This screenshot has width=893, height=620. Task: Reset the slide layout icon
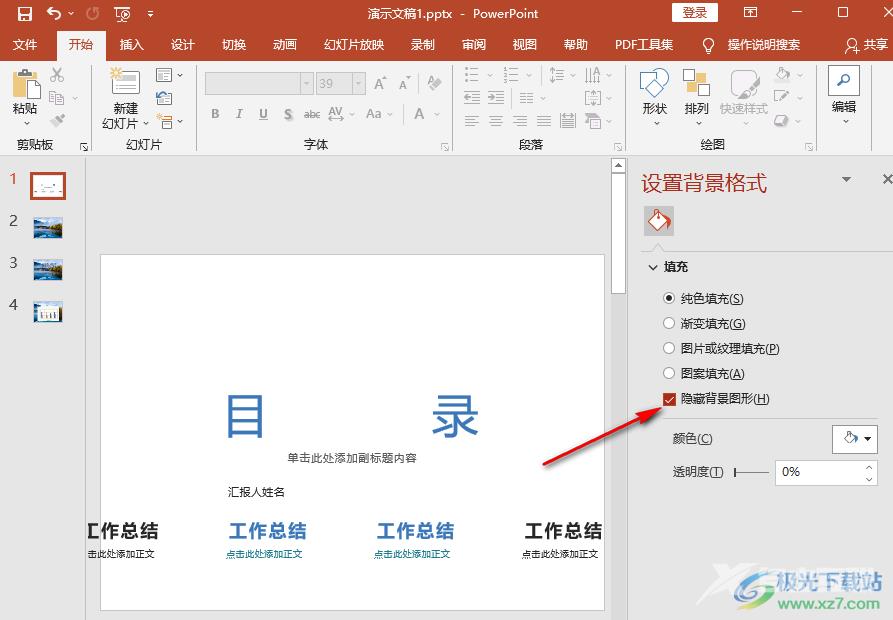click(164, 98)
